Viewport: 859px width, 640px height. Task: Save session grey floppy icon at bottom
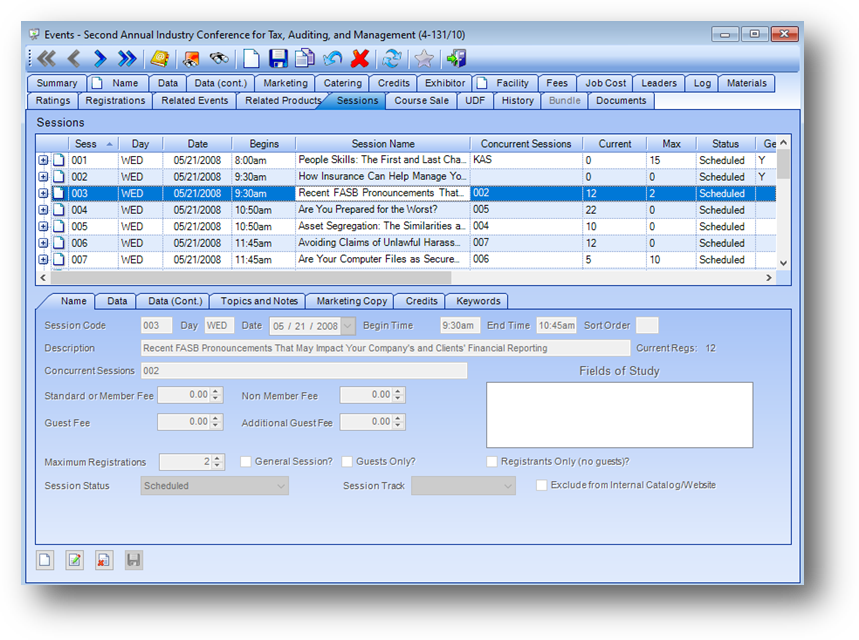(x=134, y=560)
